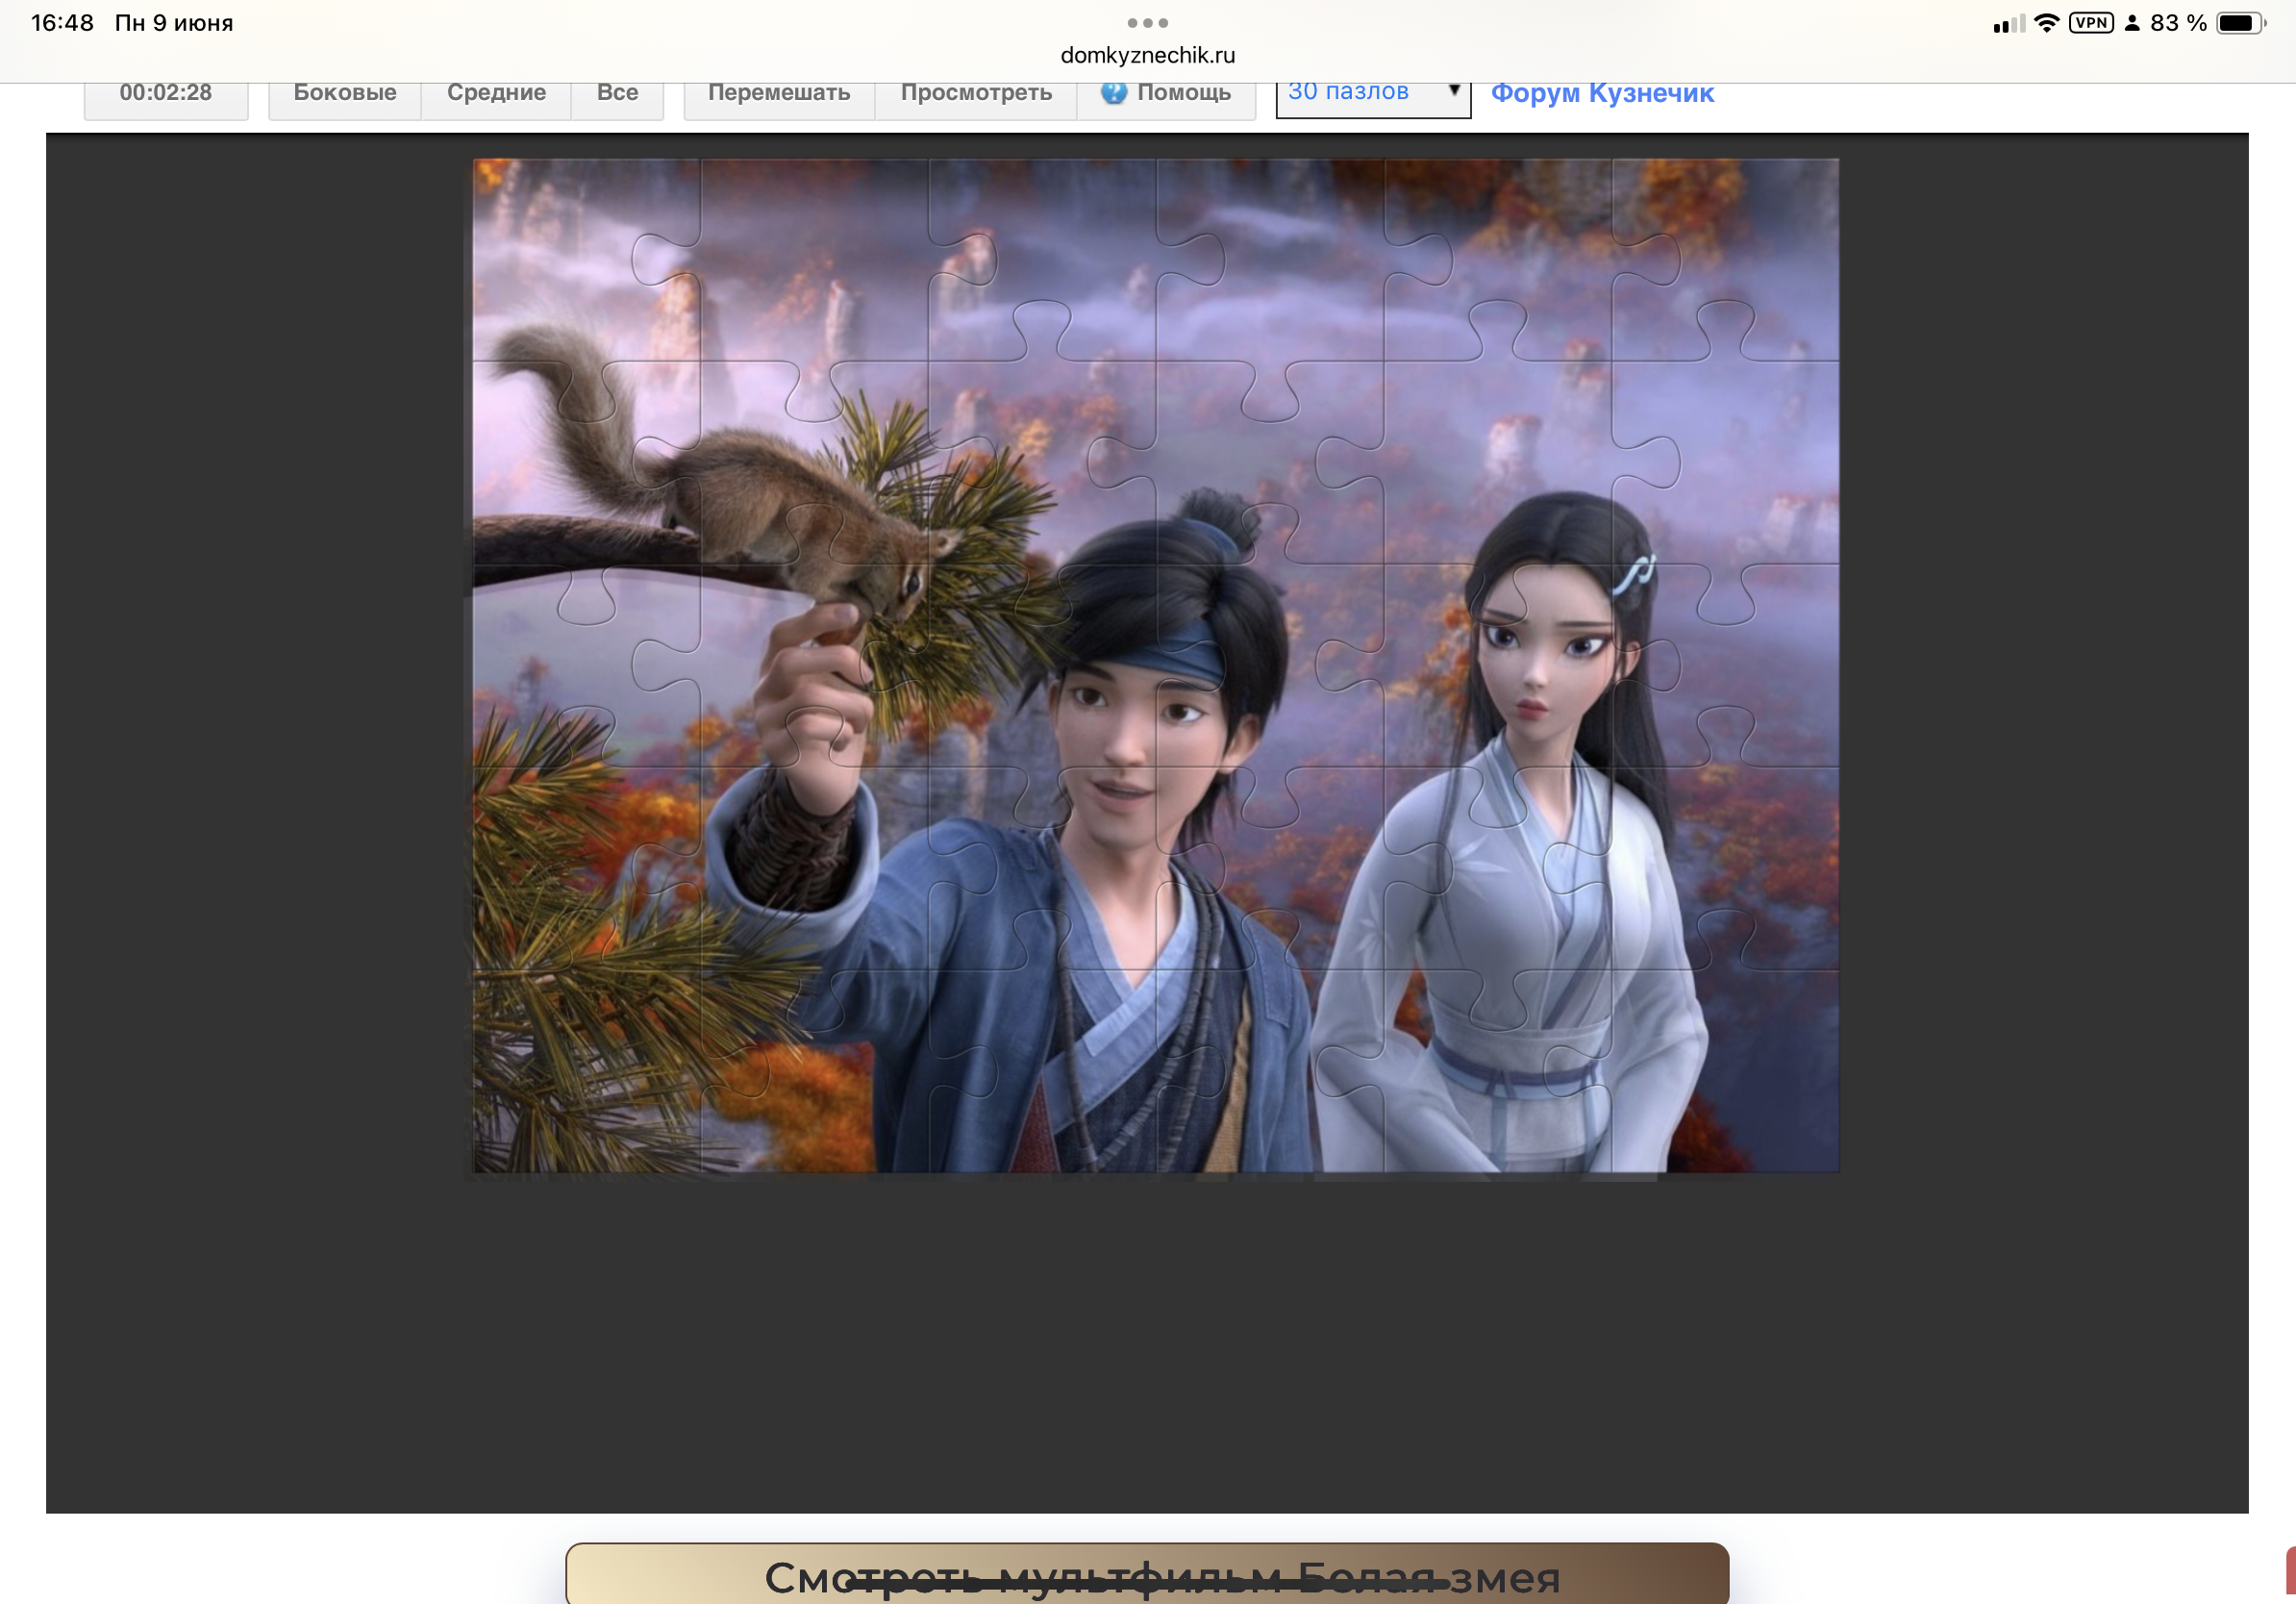The image size is (2296, 1604).
Task: Tap the VPN status indicator
Action: 2091,23
